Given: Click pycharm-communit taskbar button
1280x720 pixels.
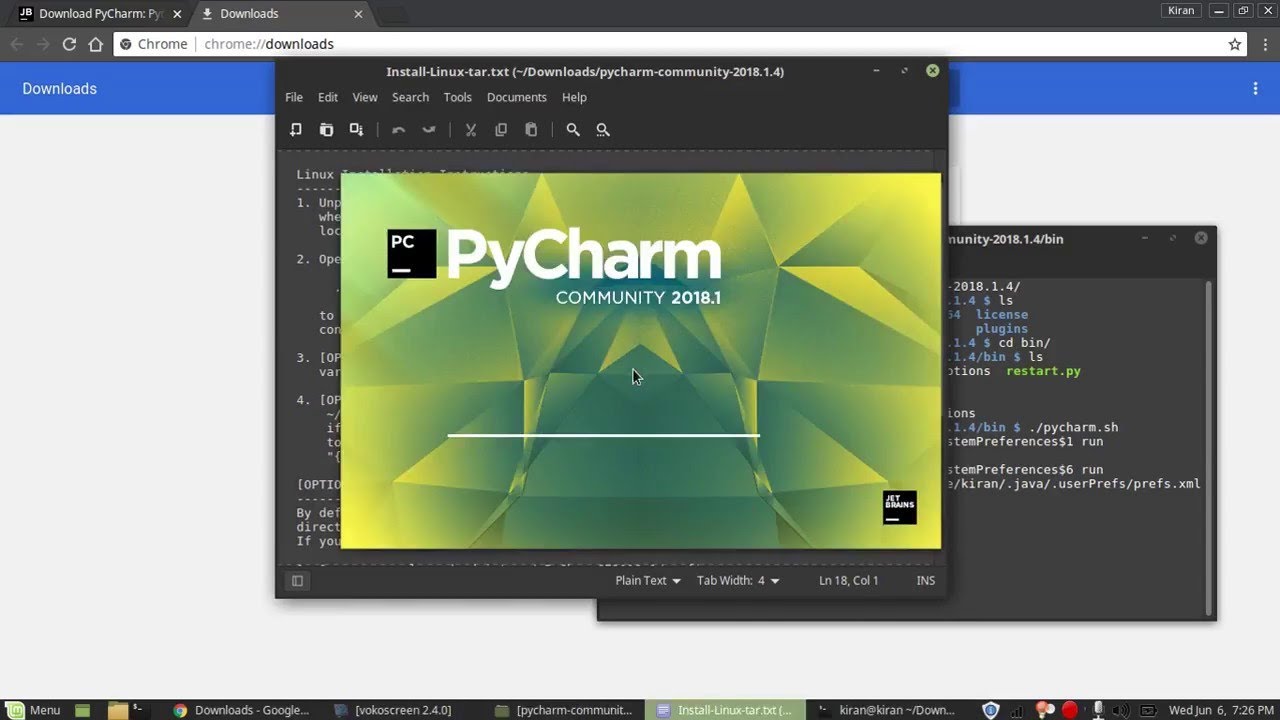Looking at the screenshot, I should coord(565,710).
